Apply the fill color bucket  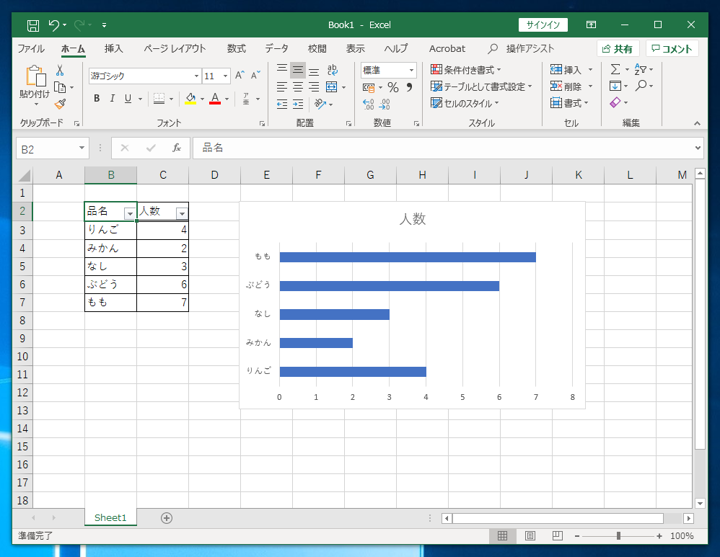coord(190,99)
